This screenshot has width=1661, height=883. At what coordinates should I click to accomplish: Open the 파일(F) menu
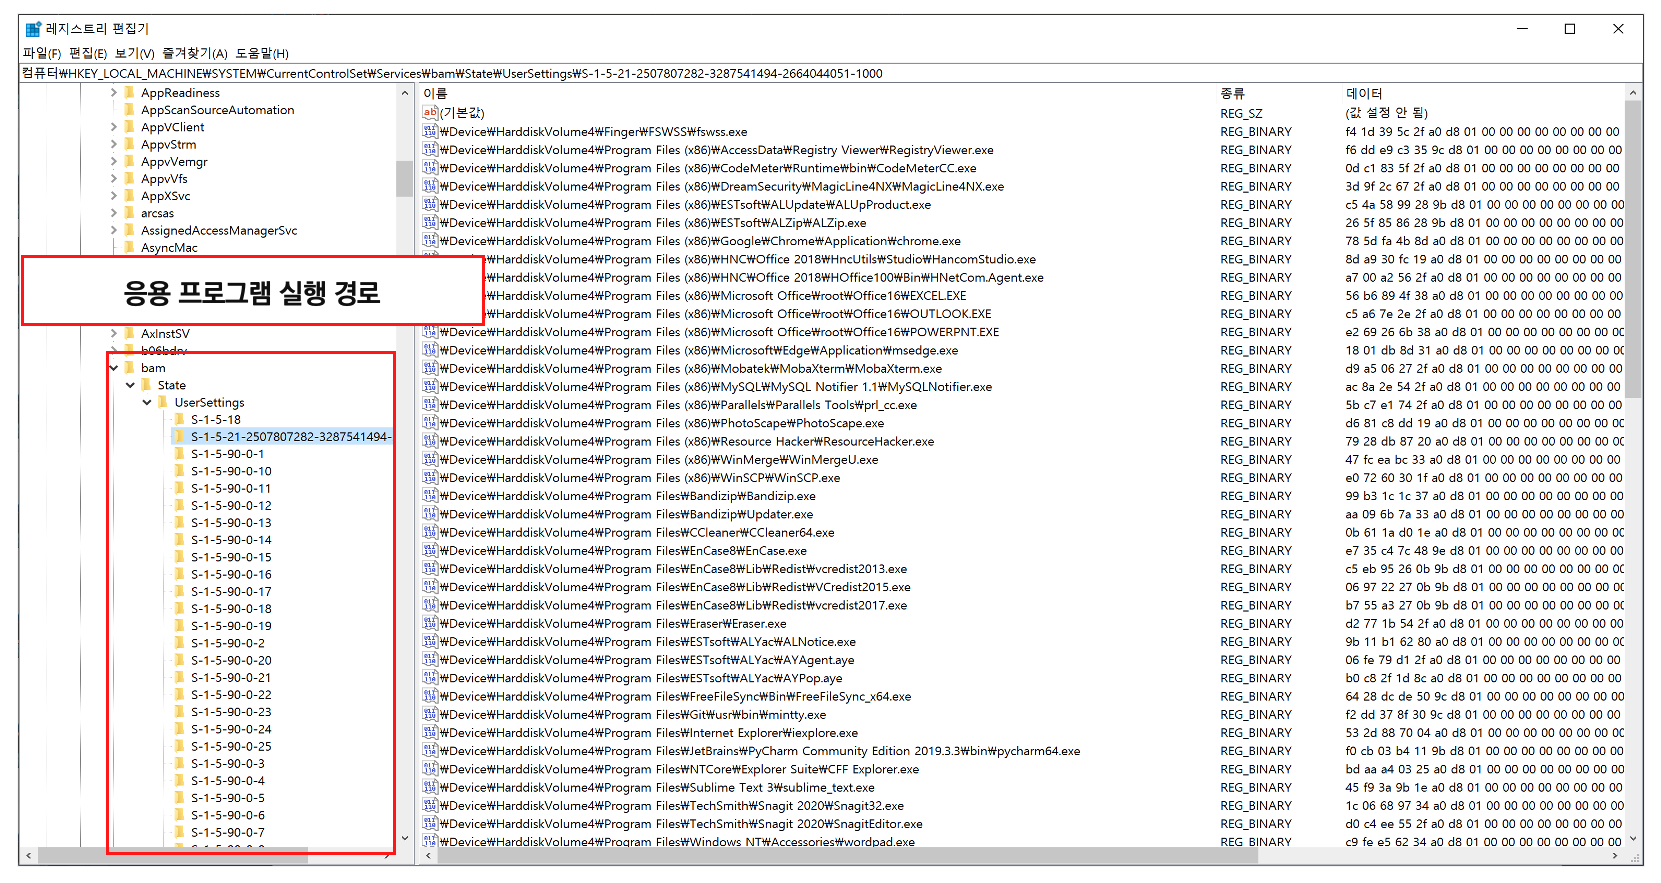point(41,53)
